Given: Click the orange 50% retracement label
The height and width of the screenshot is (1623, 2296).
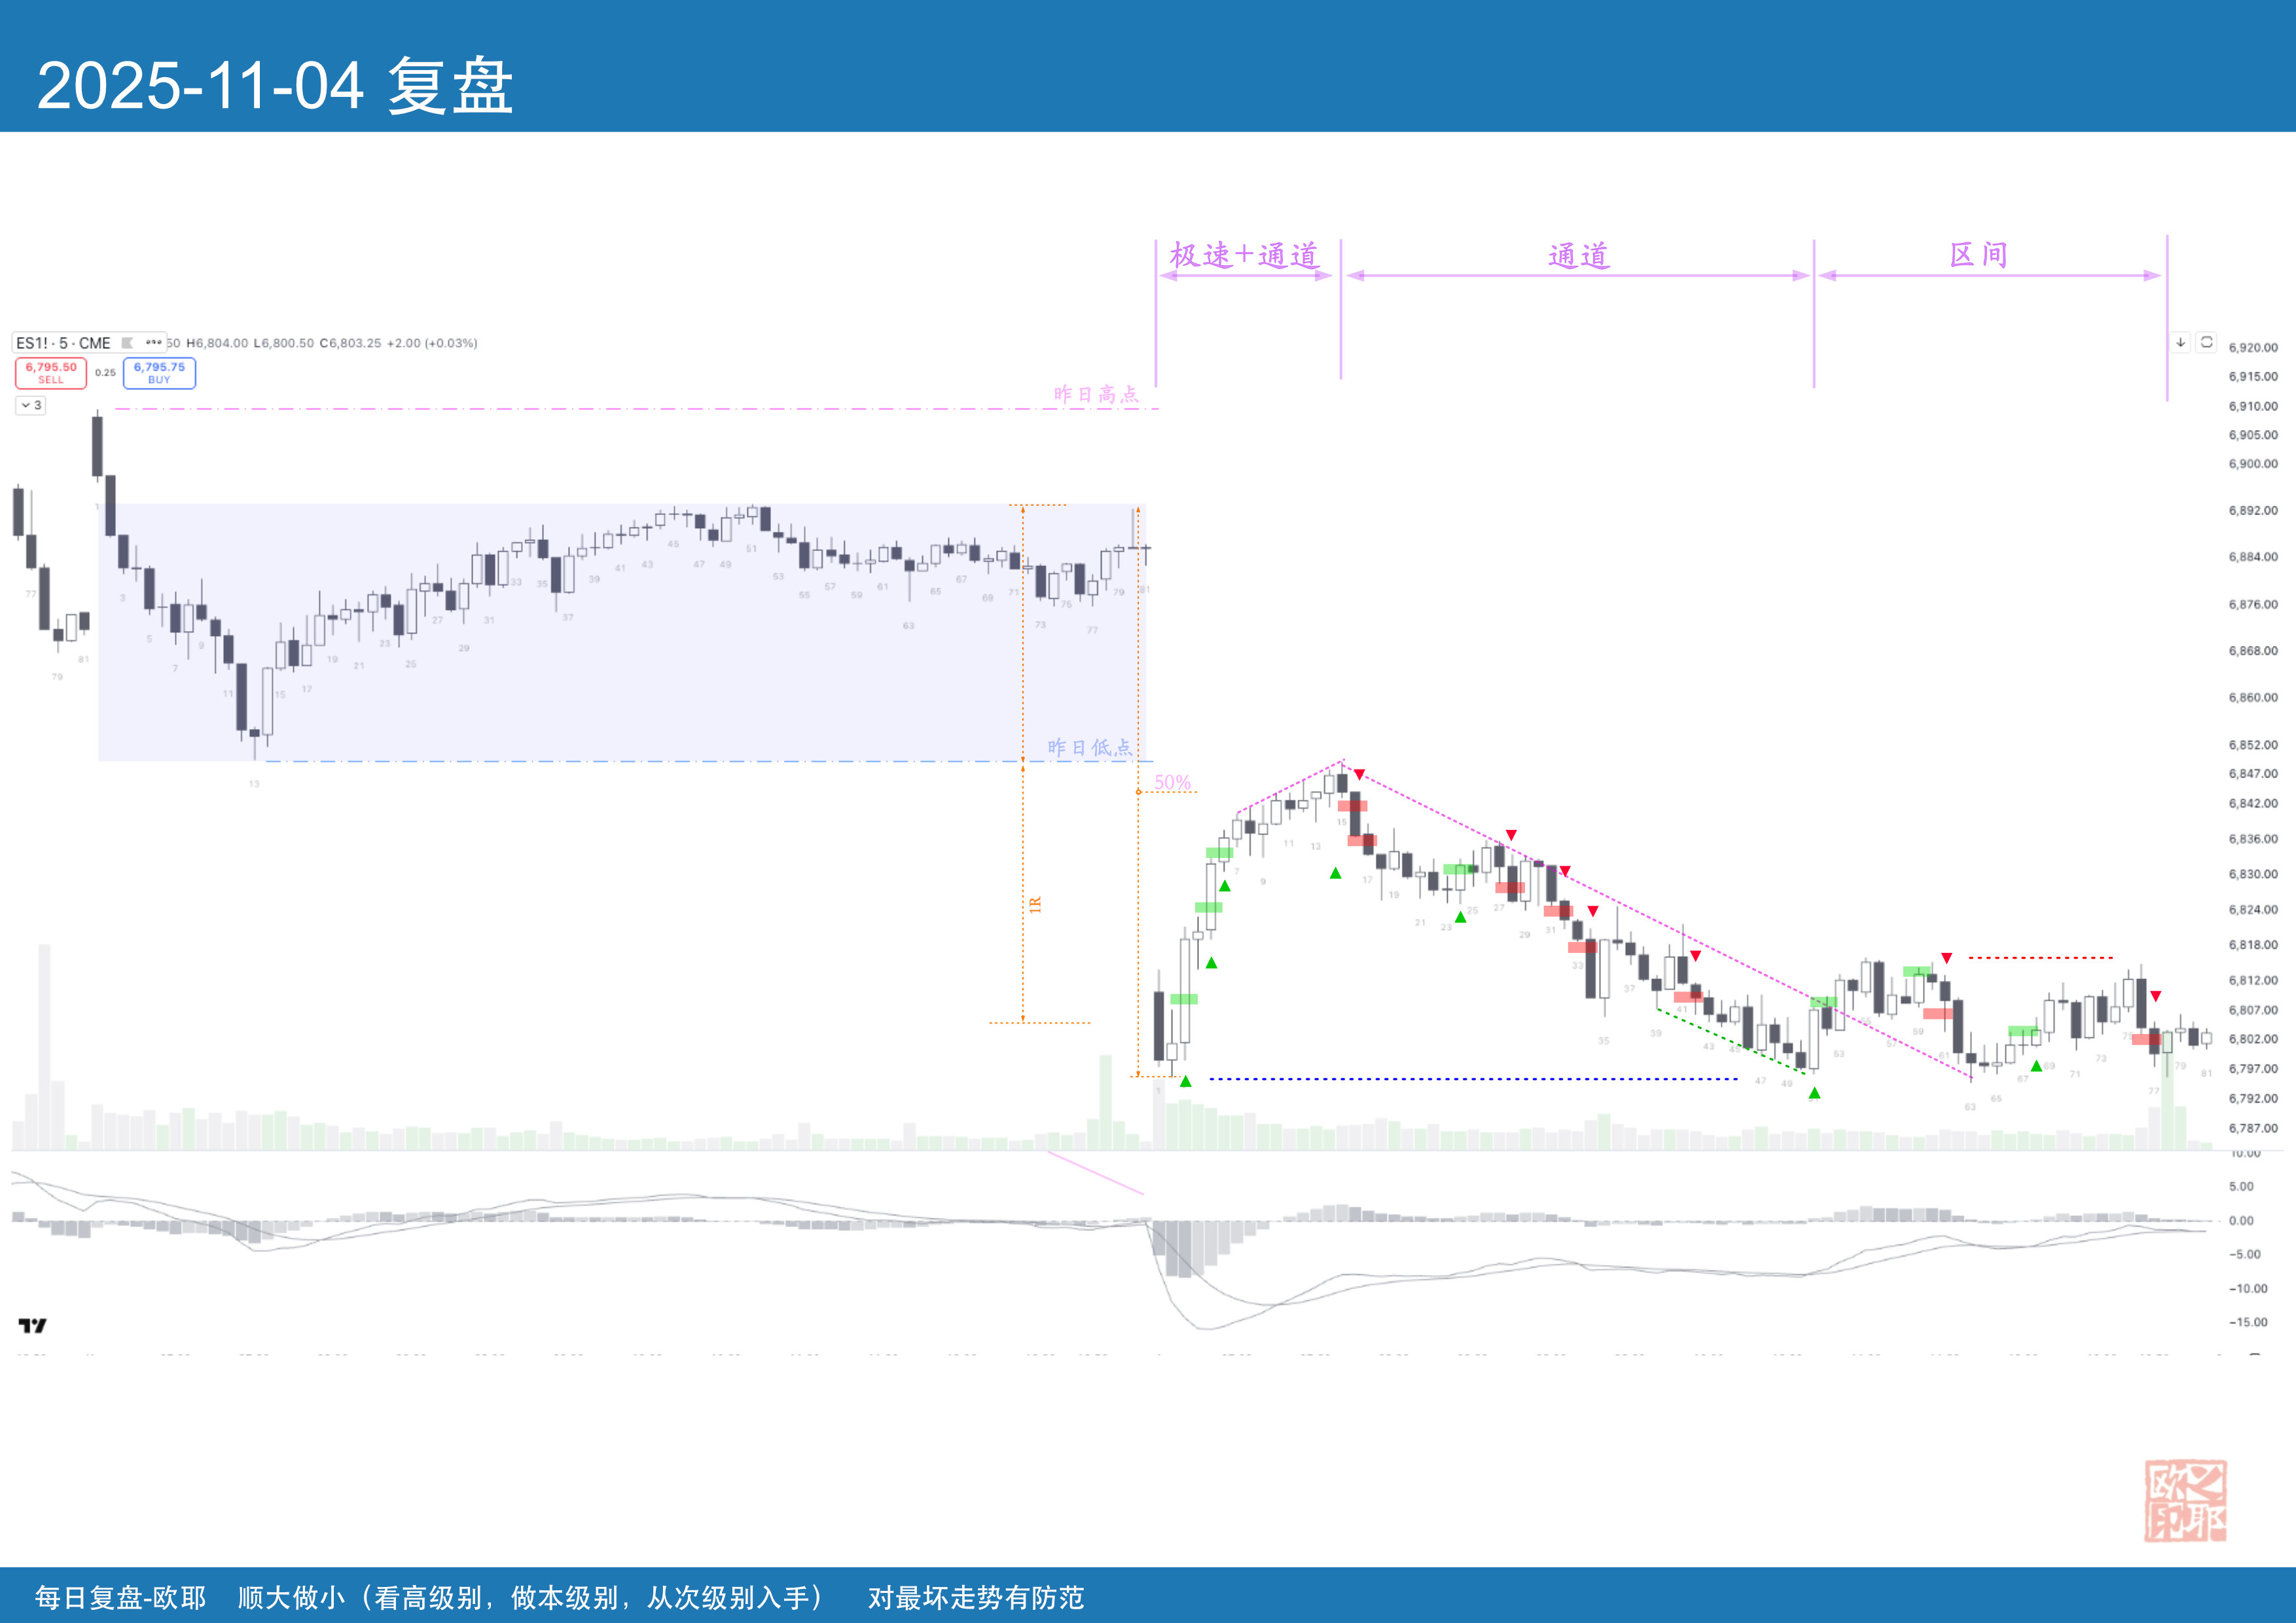Looking at the screenshot, I should click(1172, 782).
